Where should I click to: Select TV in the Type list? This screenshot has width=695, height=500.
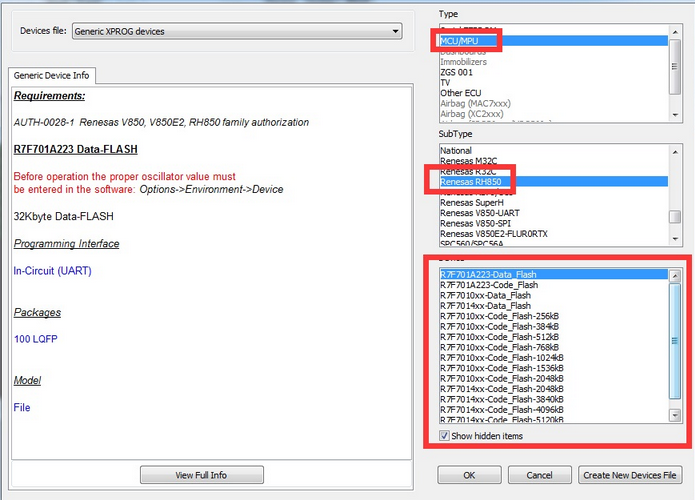click(554, 82)
